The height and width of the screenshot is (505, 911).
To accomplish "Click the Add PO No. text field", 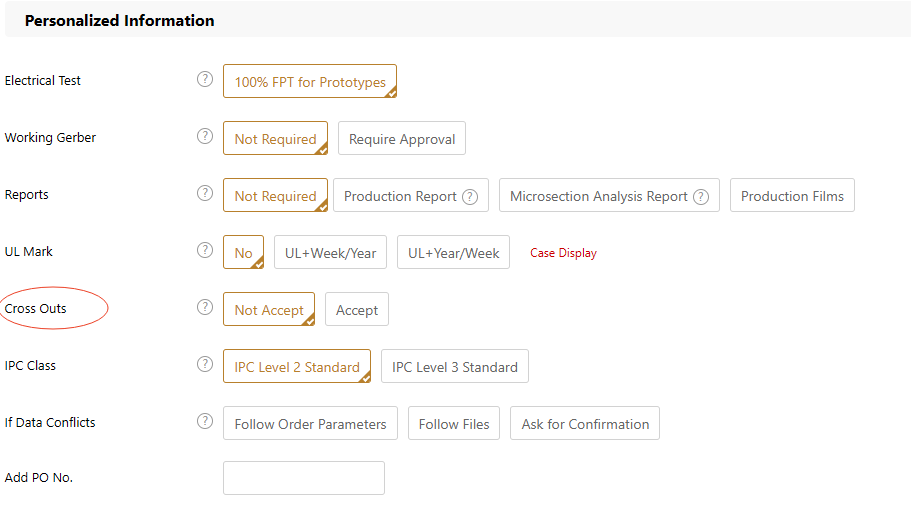I will pos(304,478).
